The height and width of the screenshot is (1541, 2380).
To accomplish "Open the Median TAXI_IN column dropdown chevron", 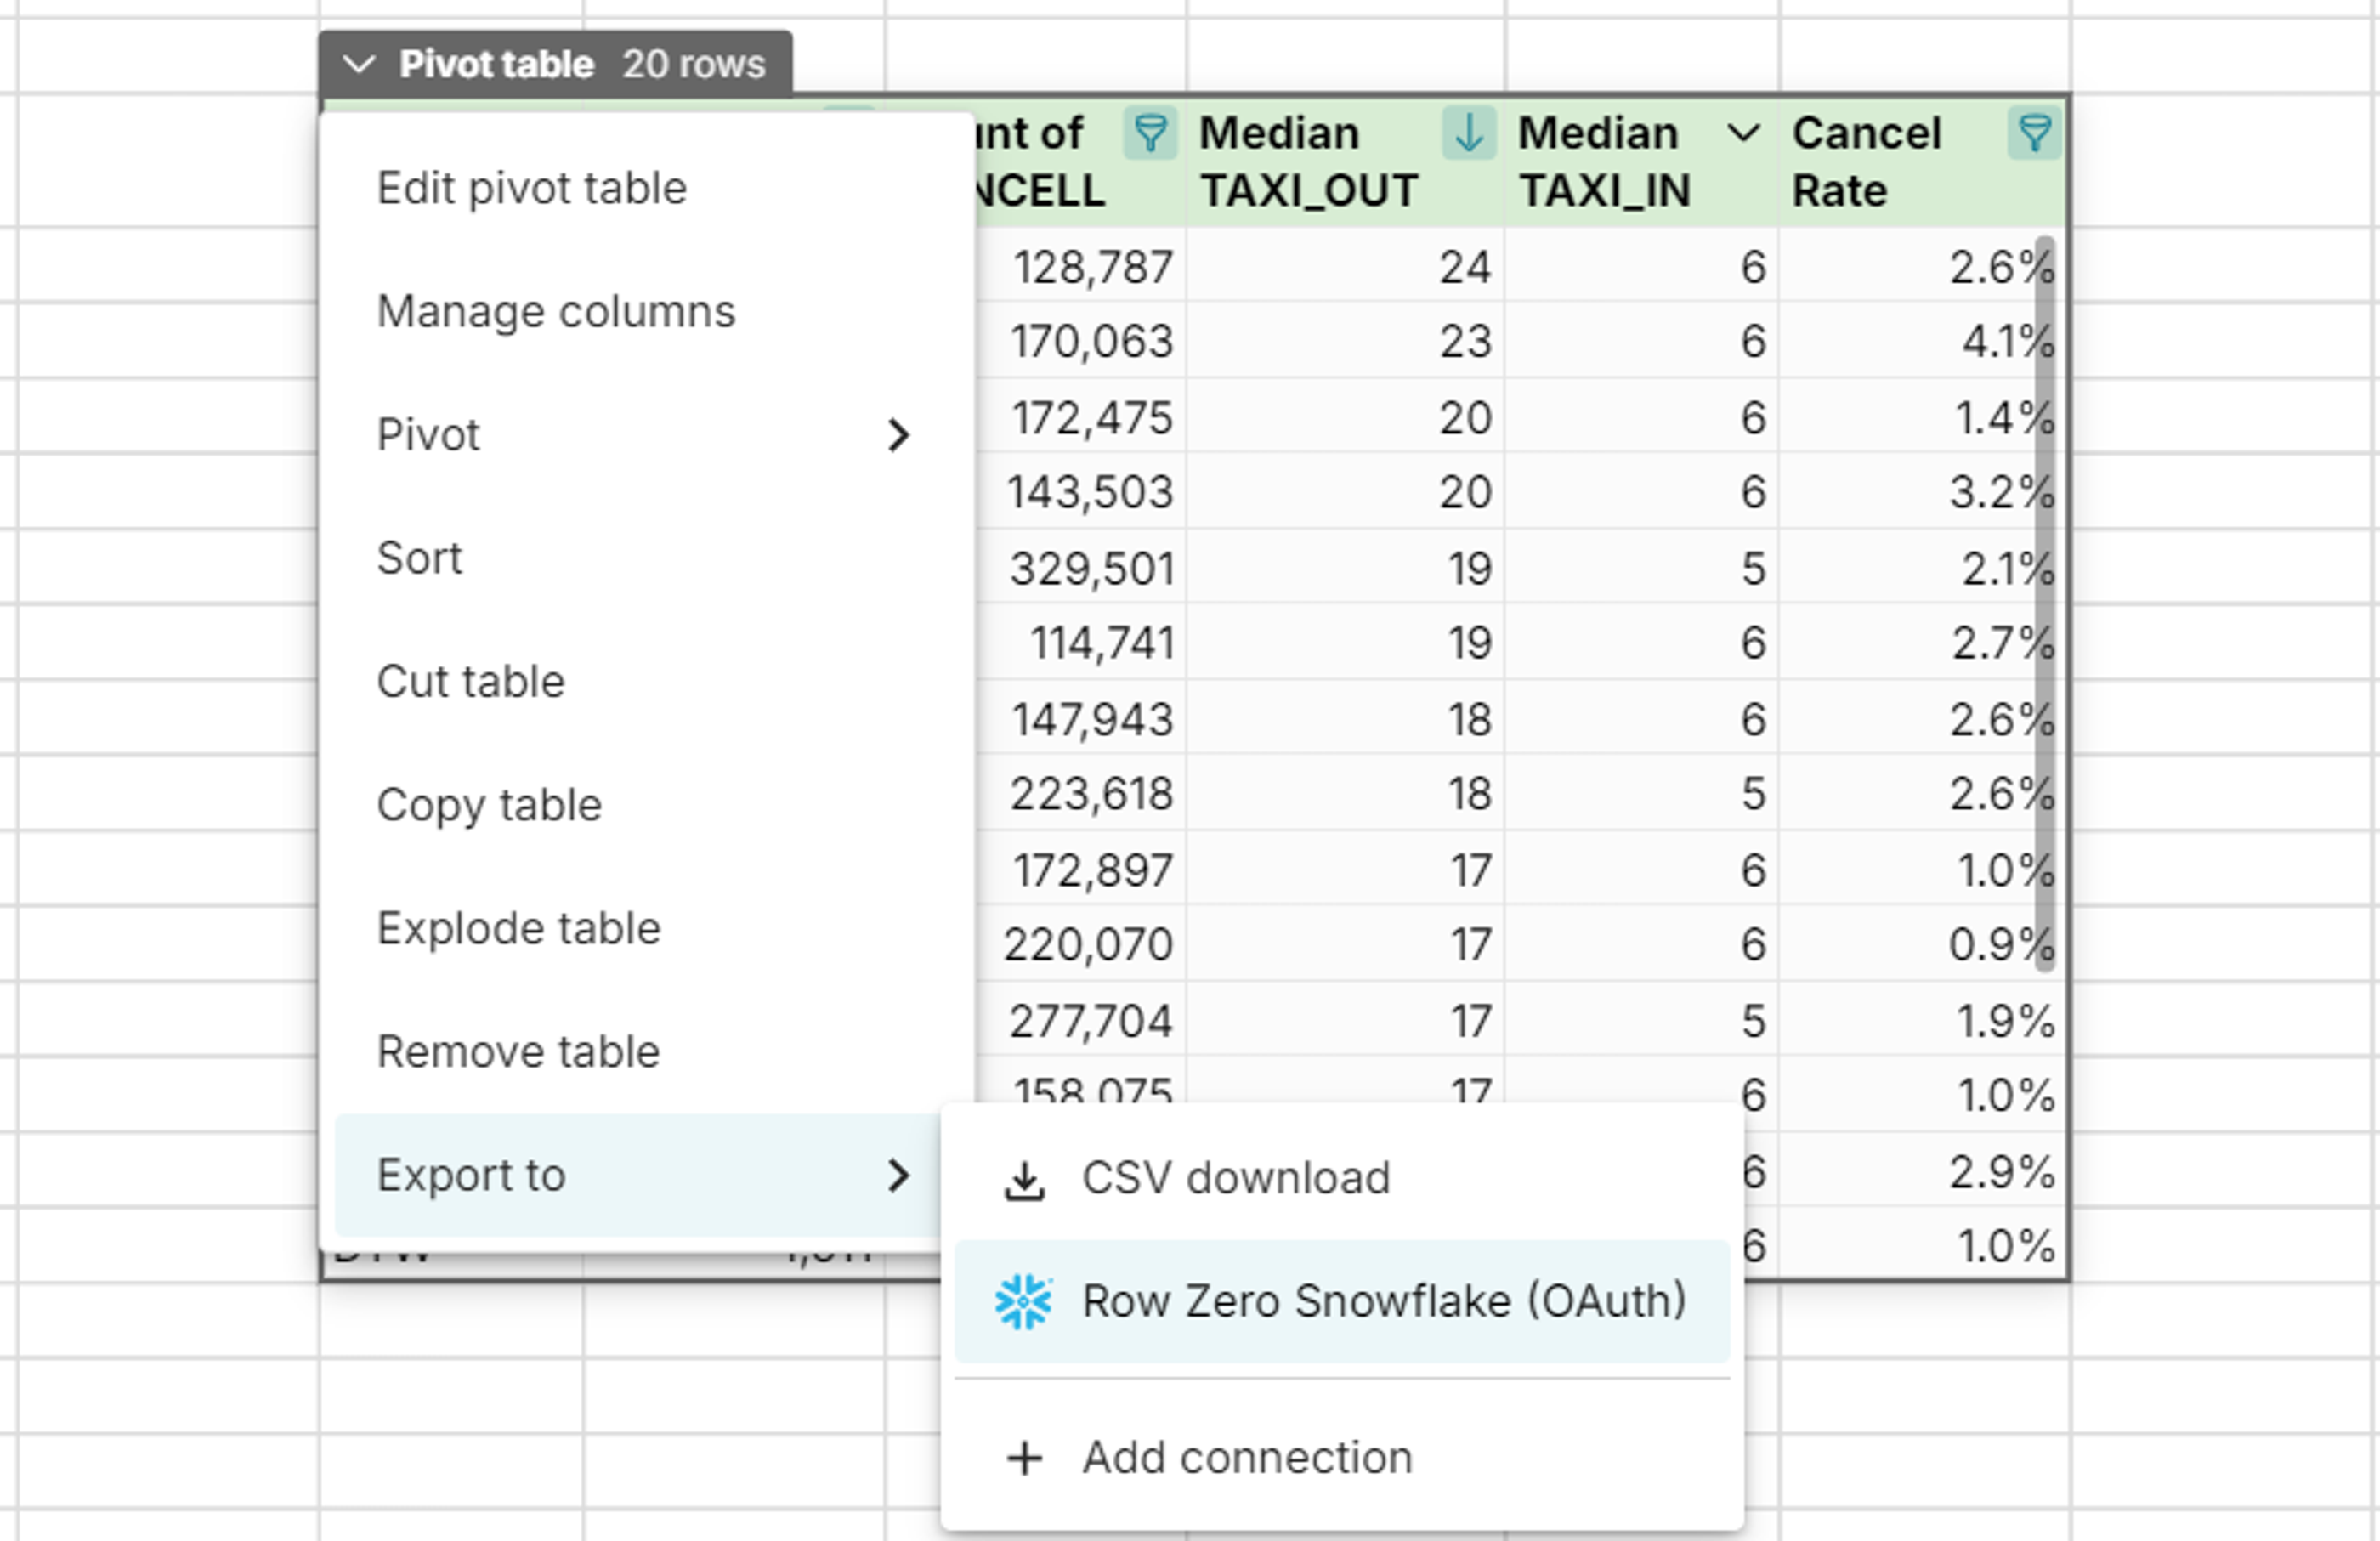I will coord(1744,133).
